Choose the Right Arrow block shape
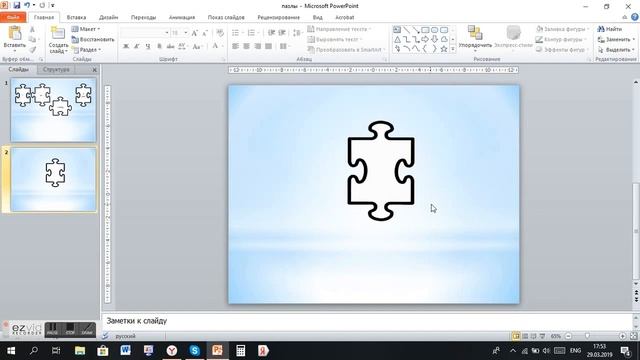Screen dimensions: 640x360 425,39
